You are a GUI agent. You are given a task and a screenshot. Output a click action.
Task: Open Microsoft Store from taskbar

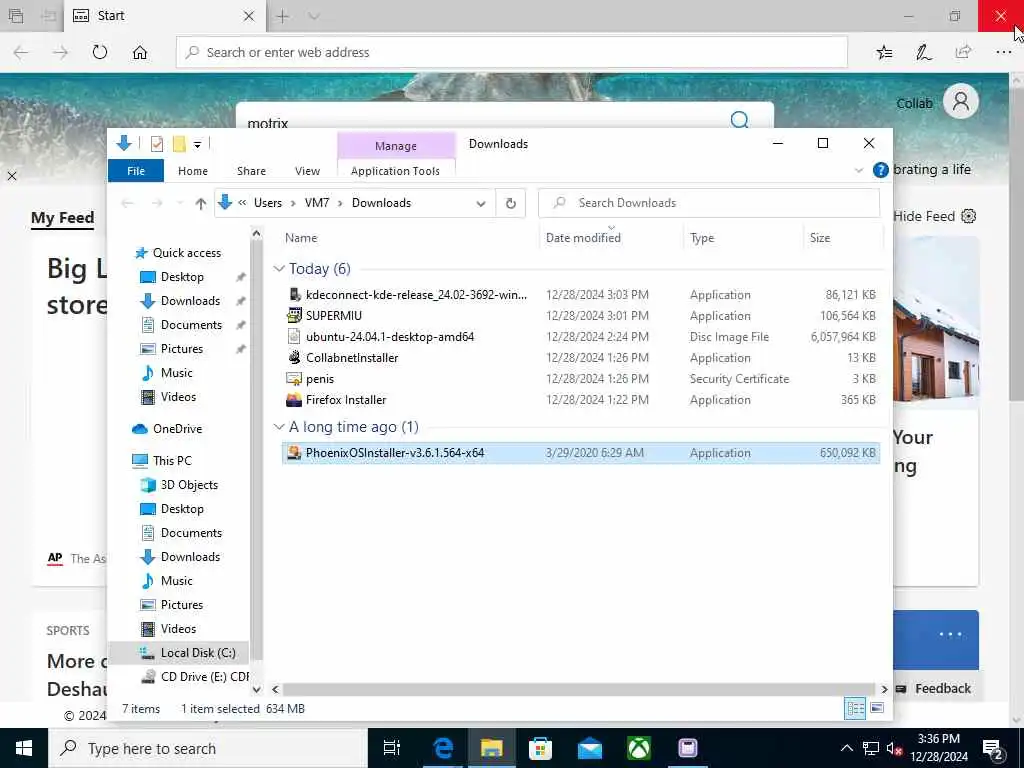(x=540, y=748)
